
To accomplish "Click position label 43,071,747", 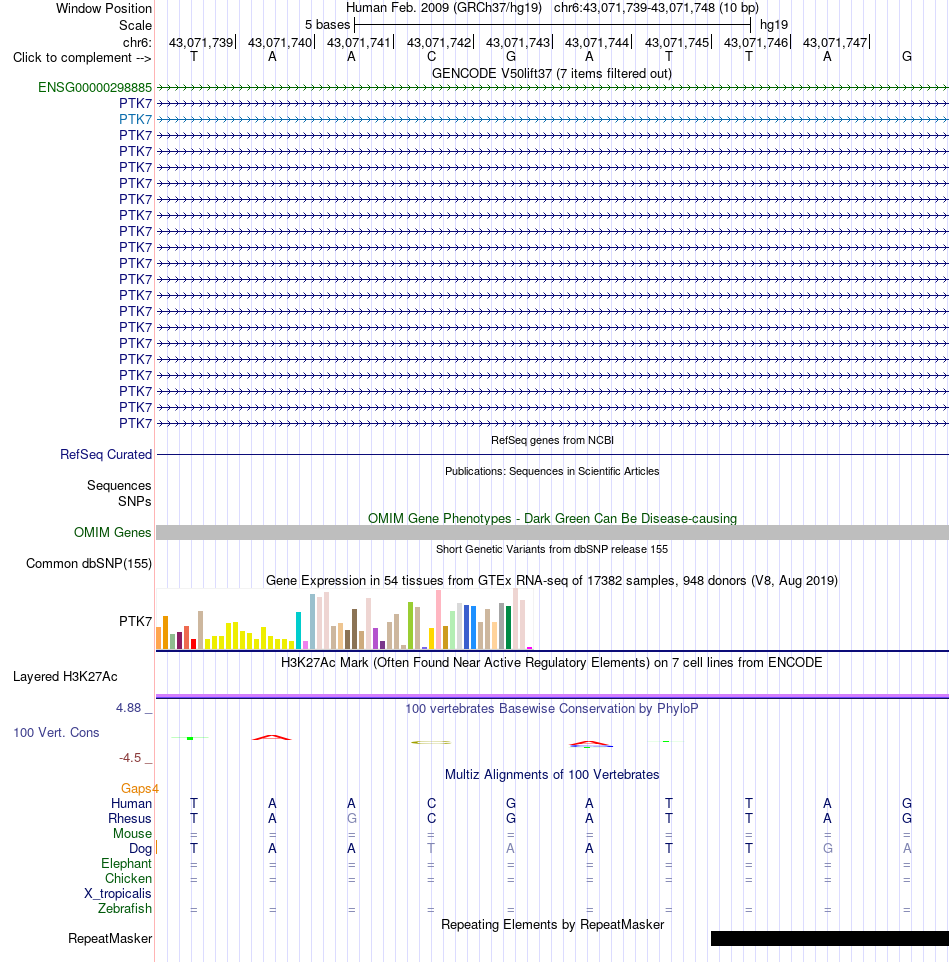I will [835, 42].
